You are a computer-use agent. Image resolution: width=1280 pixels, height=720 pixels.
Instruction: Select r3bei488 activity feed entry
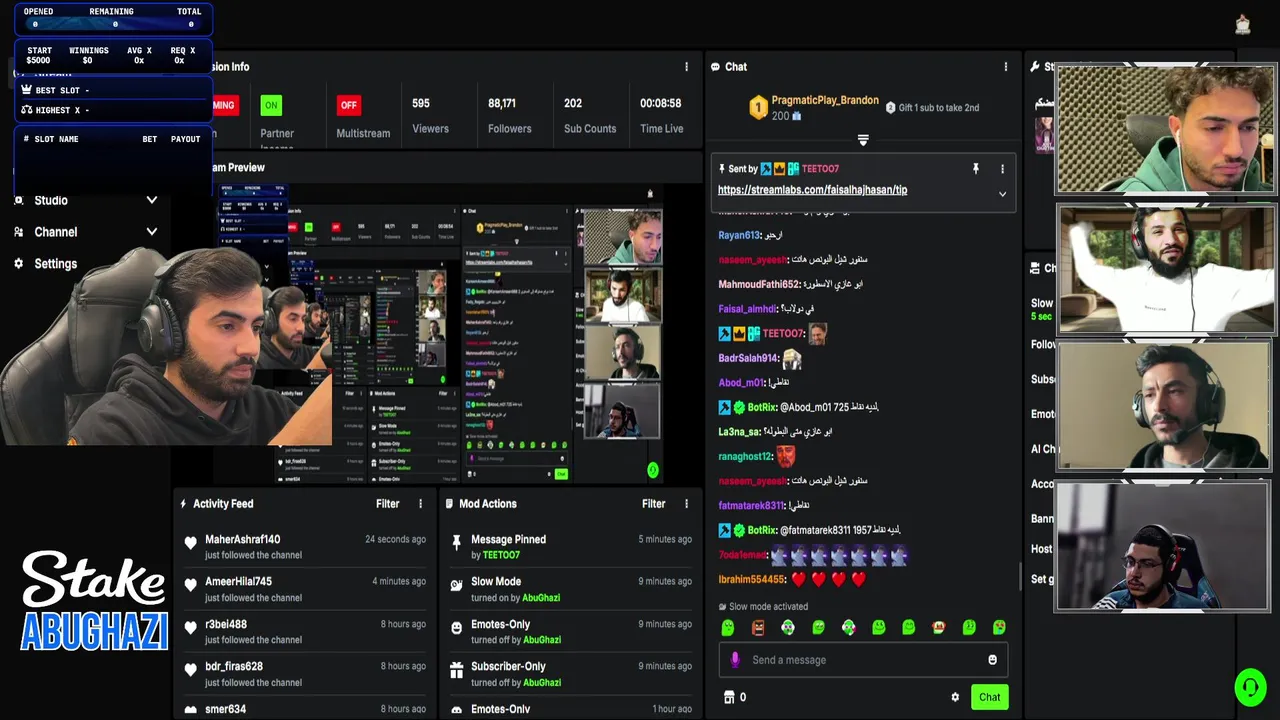305,631
